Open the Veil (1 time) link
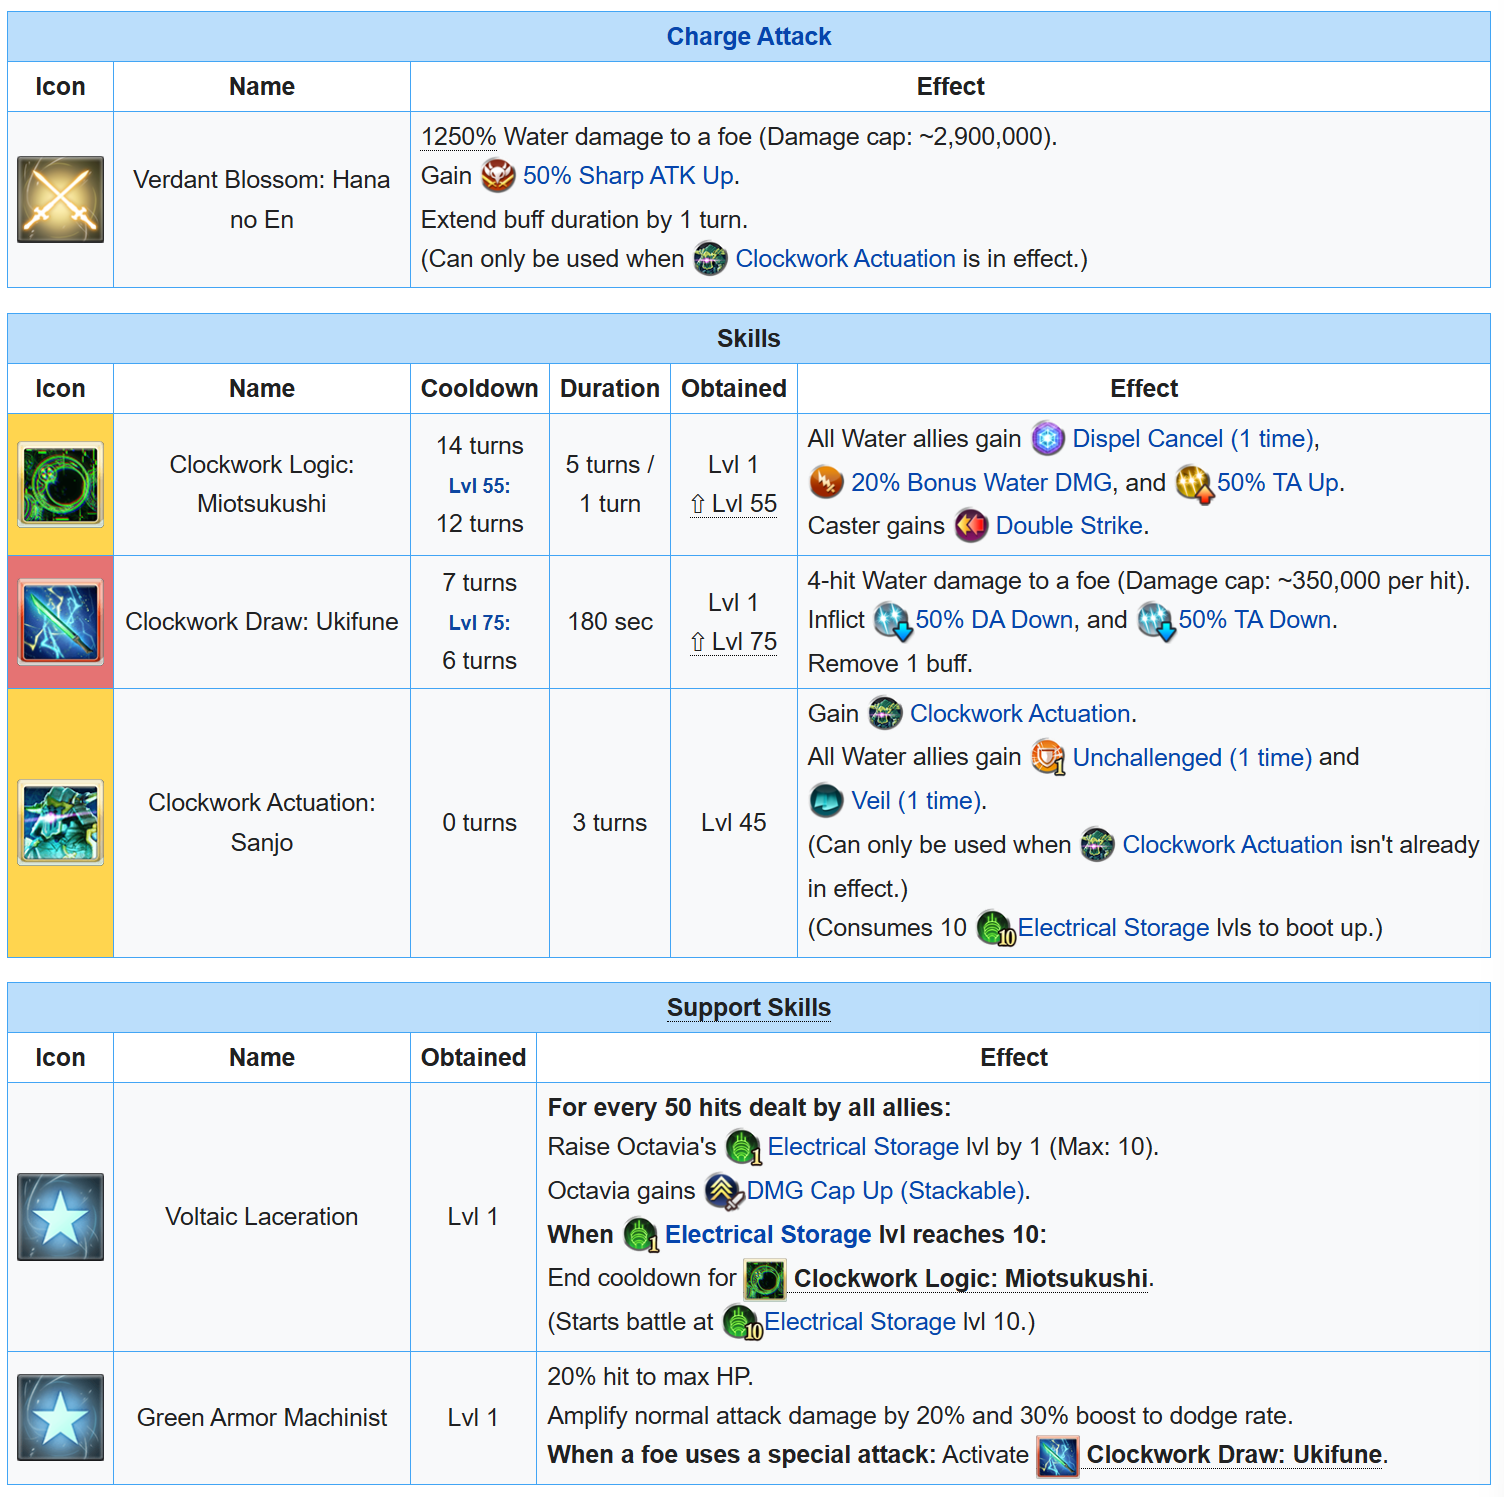 coord(916,801)
